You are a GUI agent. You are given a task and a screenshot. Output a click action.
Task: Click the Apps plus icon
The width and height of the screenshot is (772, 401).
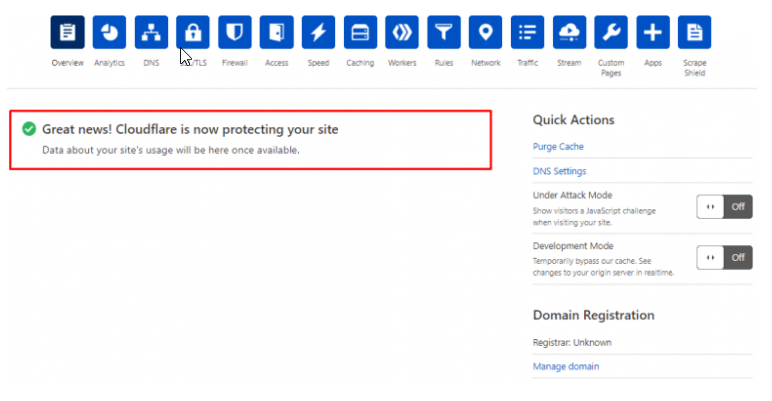(653, 33)
